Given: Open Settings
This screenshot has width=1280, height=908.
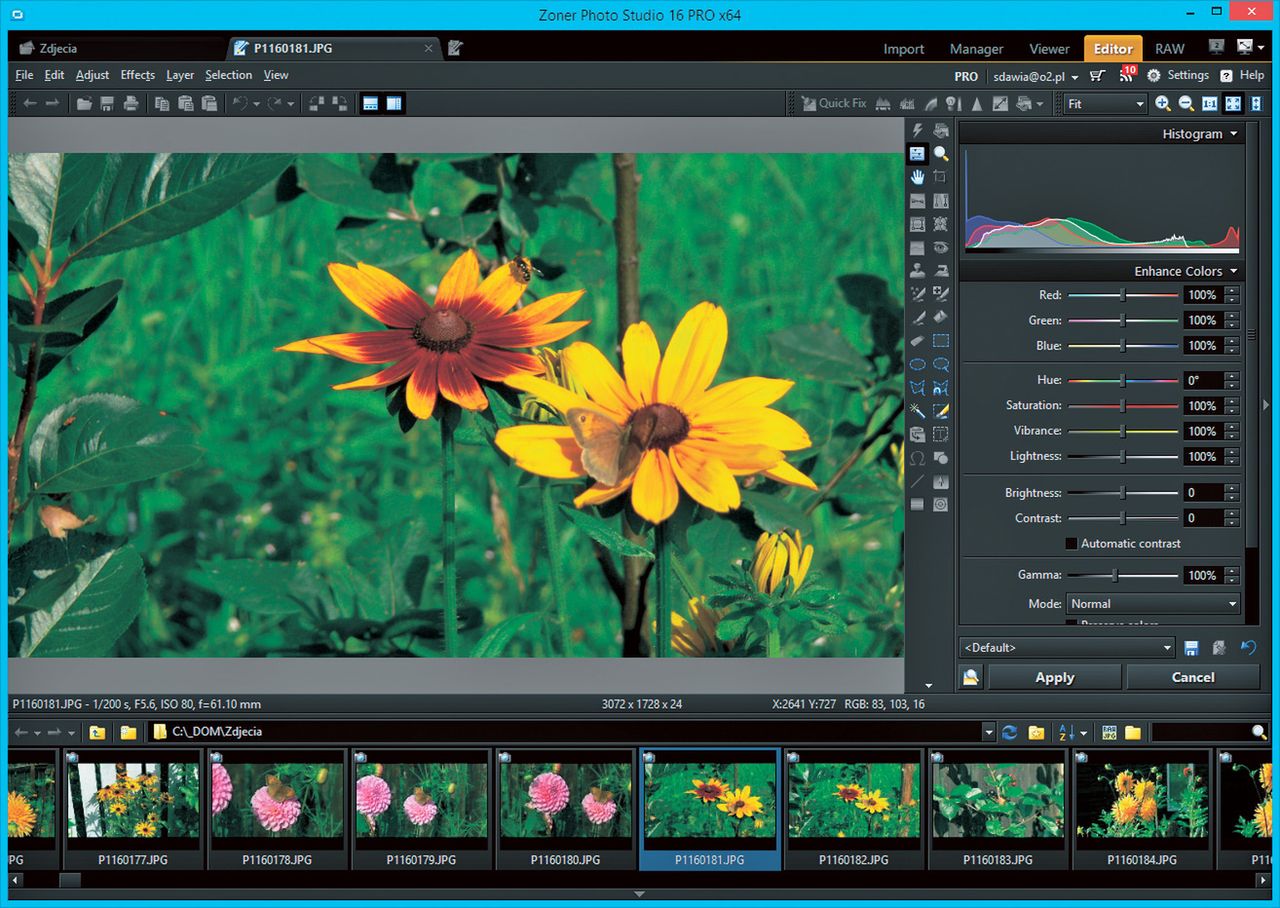Looking at the screenshot, I should pos(1177,76).
